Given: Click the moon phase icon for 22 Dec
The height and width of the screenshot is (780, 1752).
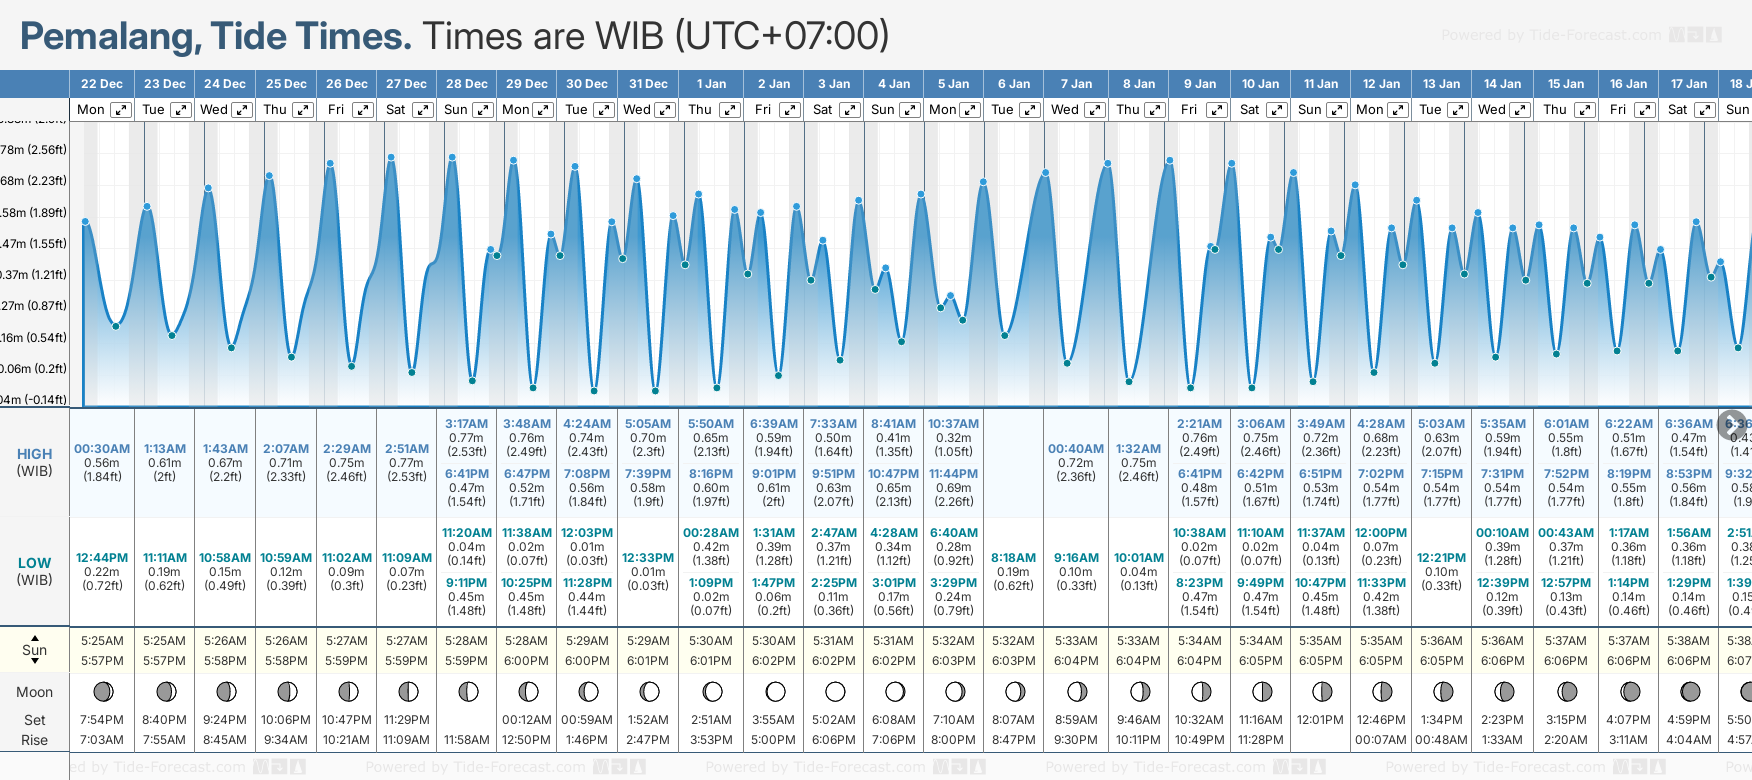Looking at the screenshot, I should pos(102,691).
